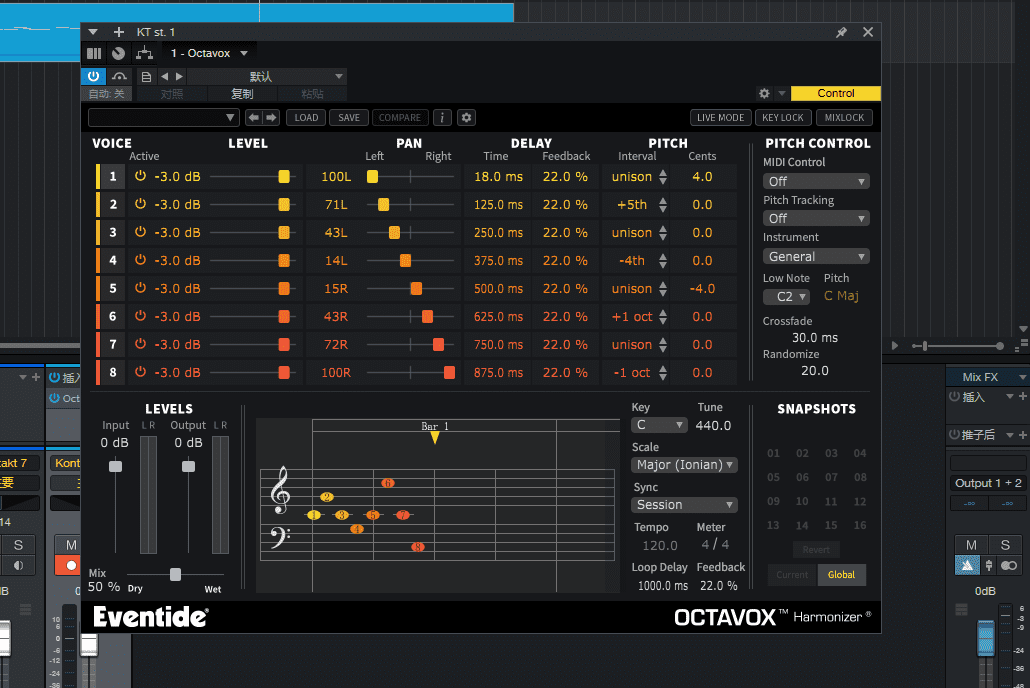Select the Current snapshots tab
Image resolution: width=1030 pixels, height=688 pixels.
coord(792,575)
